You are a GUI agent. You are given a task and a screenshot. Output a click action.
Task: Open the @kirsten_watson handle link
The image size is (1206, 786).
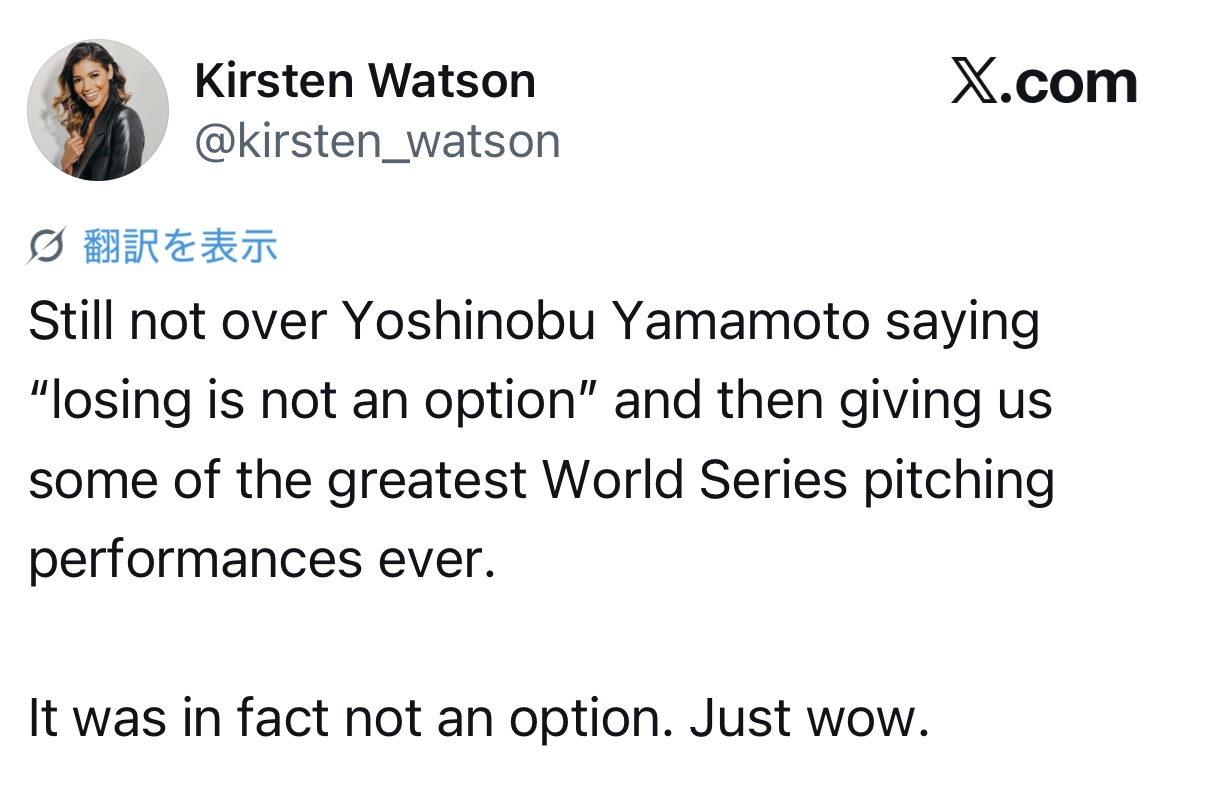pos(377,141)
